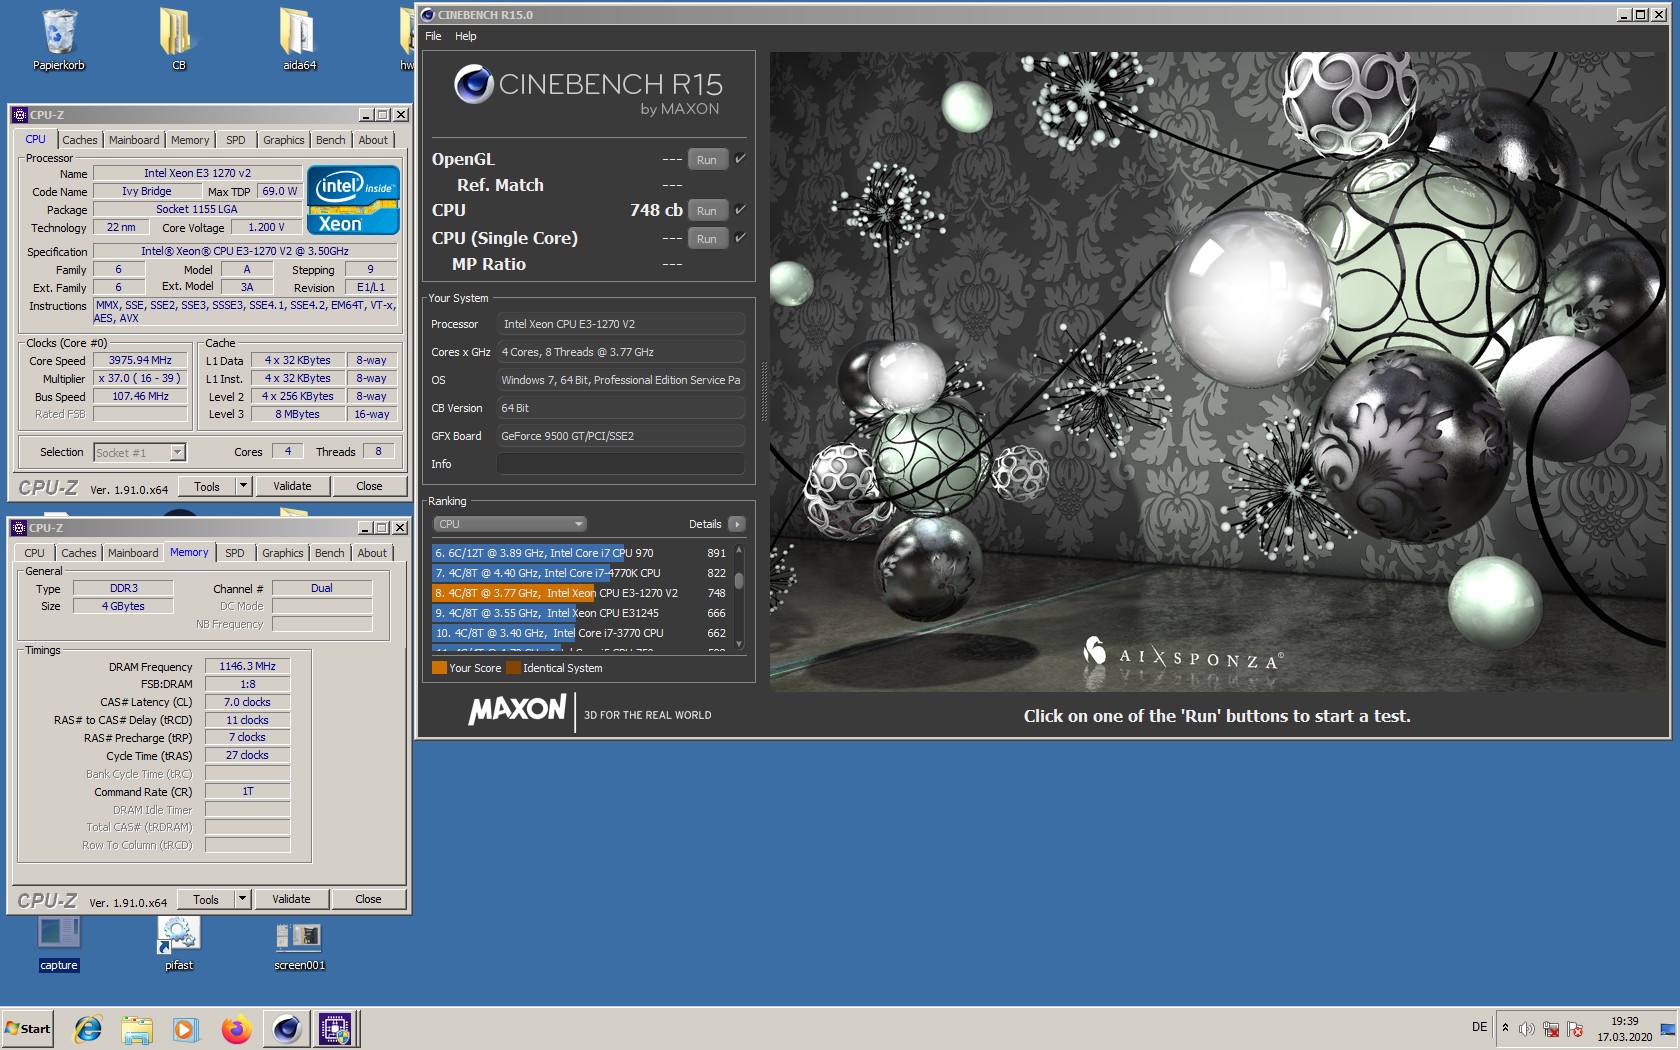Run the CPU benchmark
The width and height of the screenshot is (1680, 1050).
(707, 211)
